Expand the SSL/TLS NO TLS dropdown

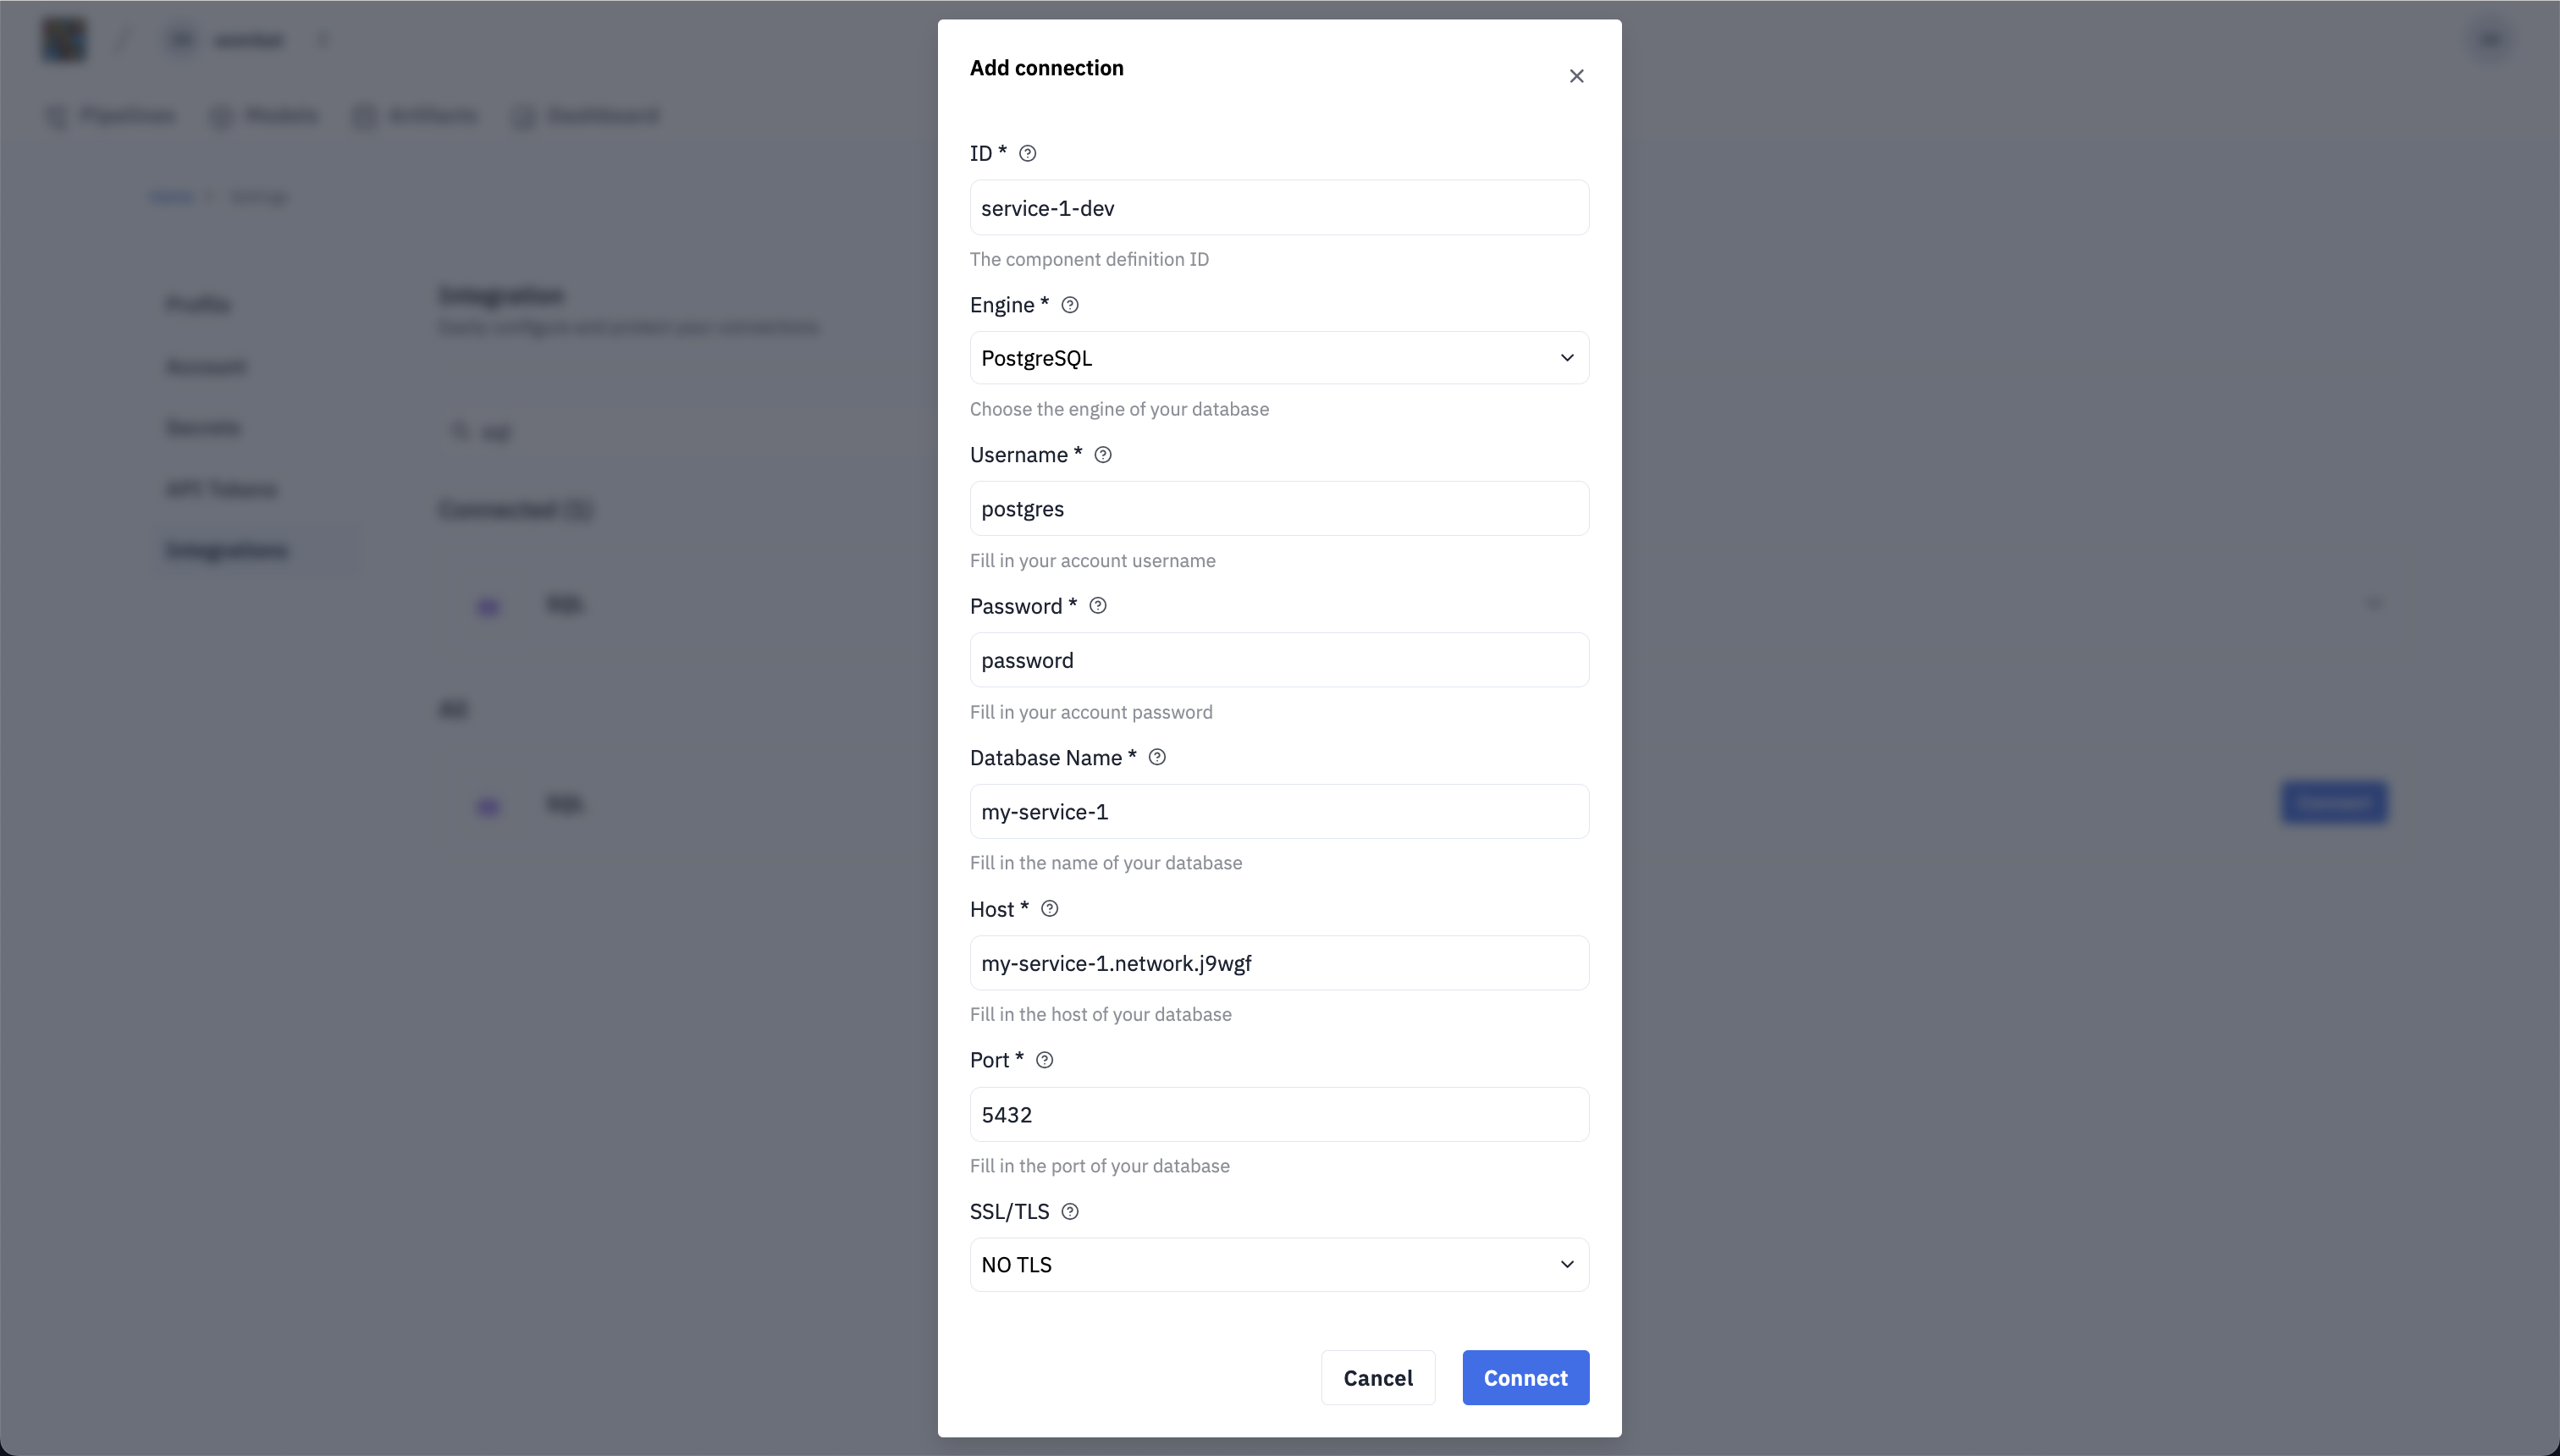(x=1278, y=1265)
